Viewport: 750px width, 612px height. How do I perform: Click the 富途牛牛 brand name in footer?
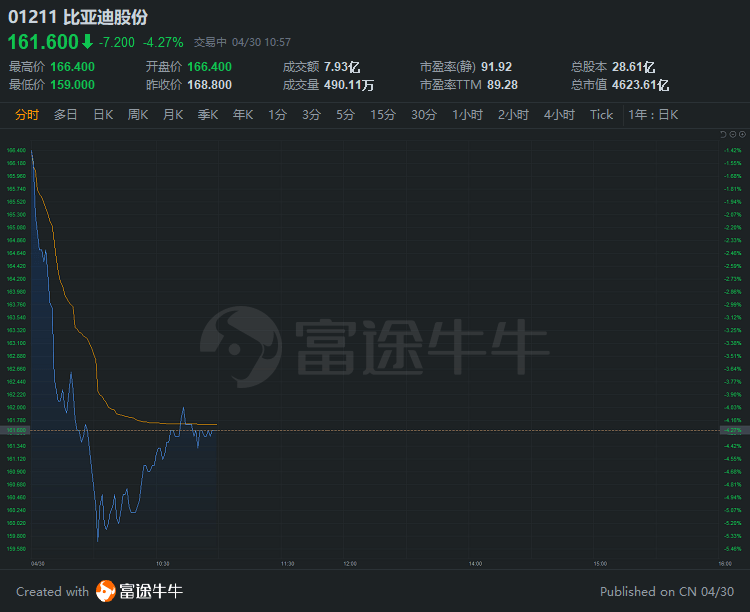click(151, 591)
